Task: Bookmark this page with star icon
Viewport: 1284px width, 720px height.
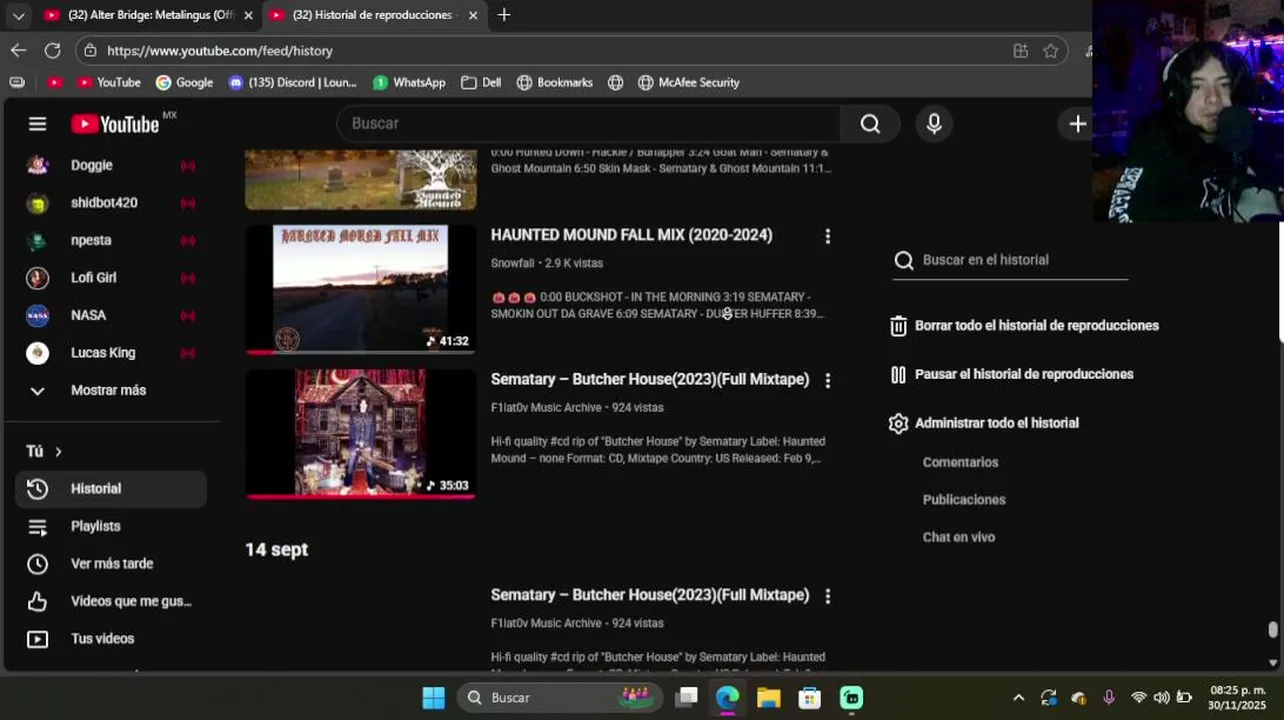Action: 1051,50
